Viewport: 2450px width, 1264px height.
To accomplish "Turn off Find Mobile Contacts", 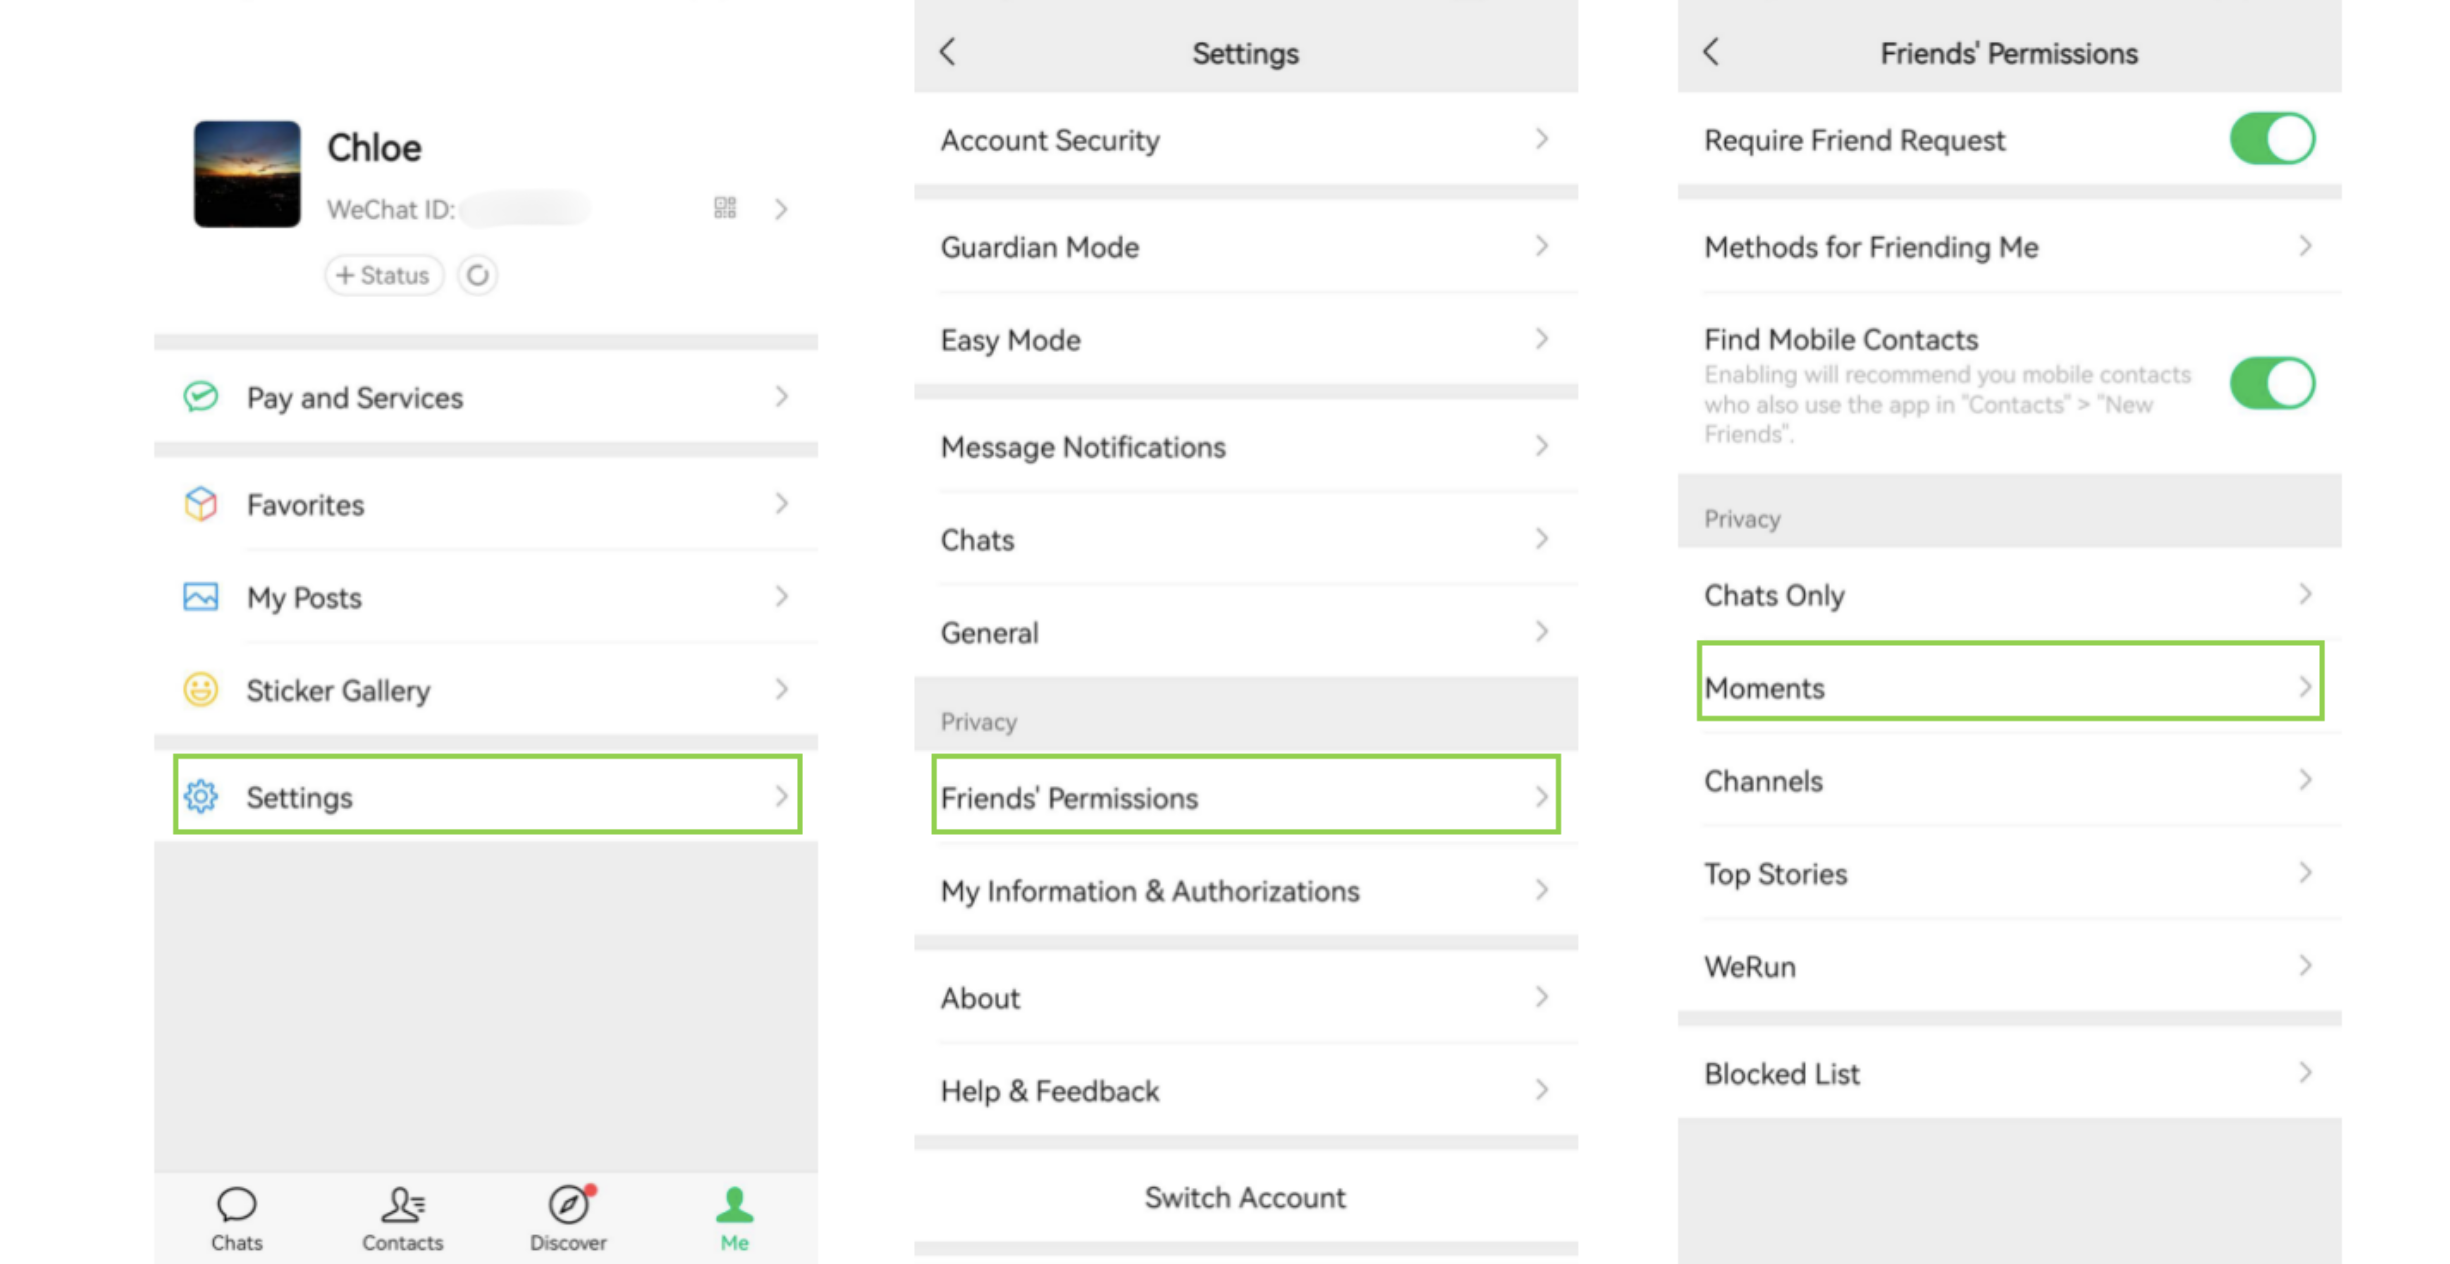I will click(2272, 382).
